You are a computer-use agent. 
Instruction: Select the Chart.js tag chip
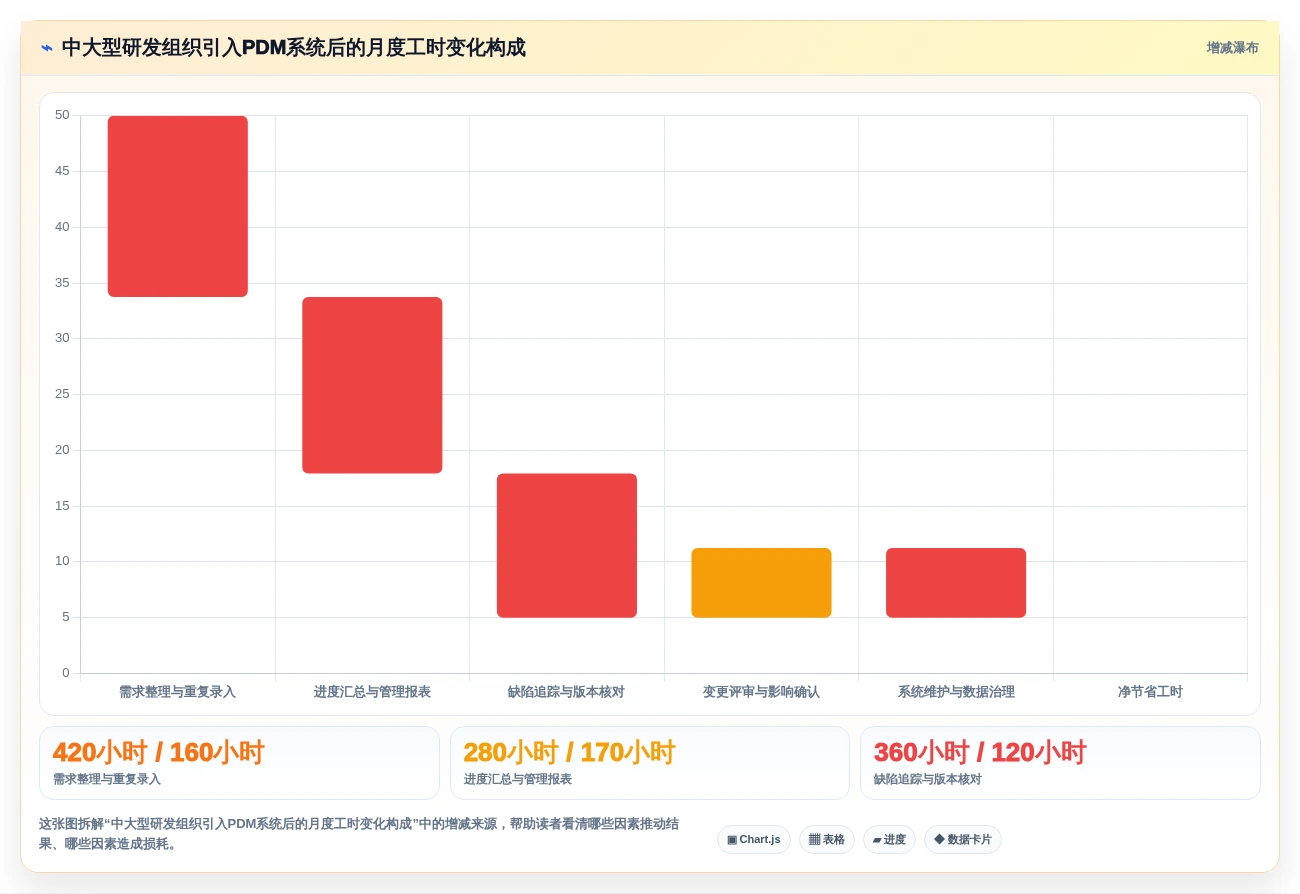click(754, 840)
